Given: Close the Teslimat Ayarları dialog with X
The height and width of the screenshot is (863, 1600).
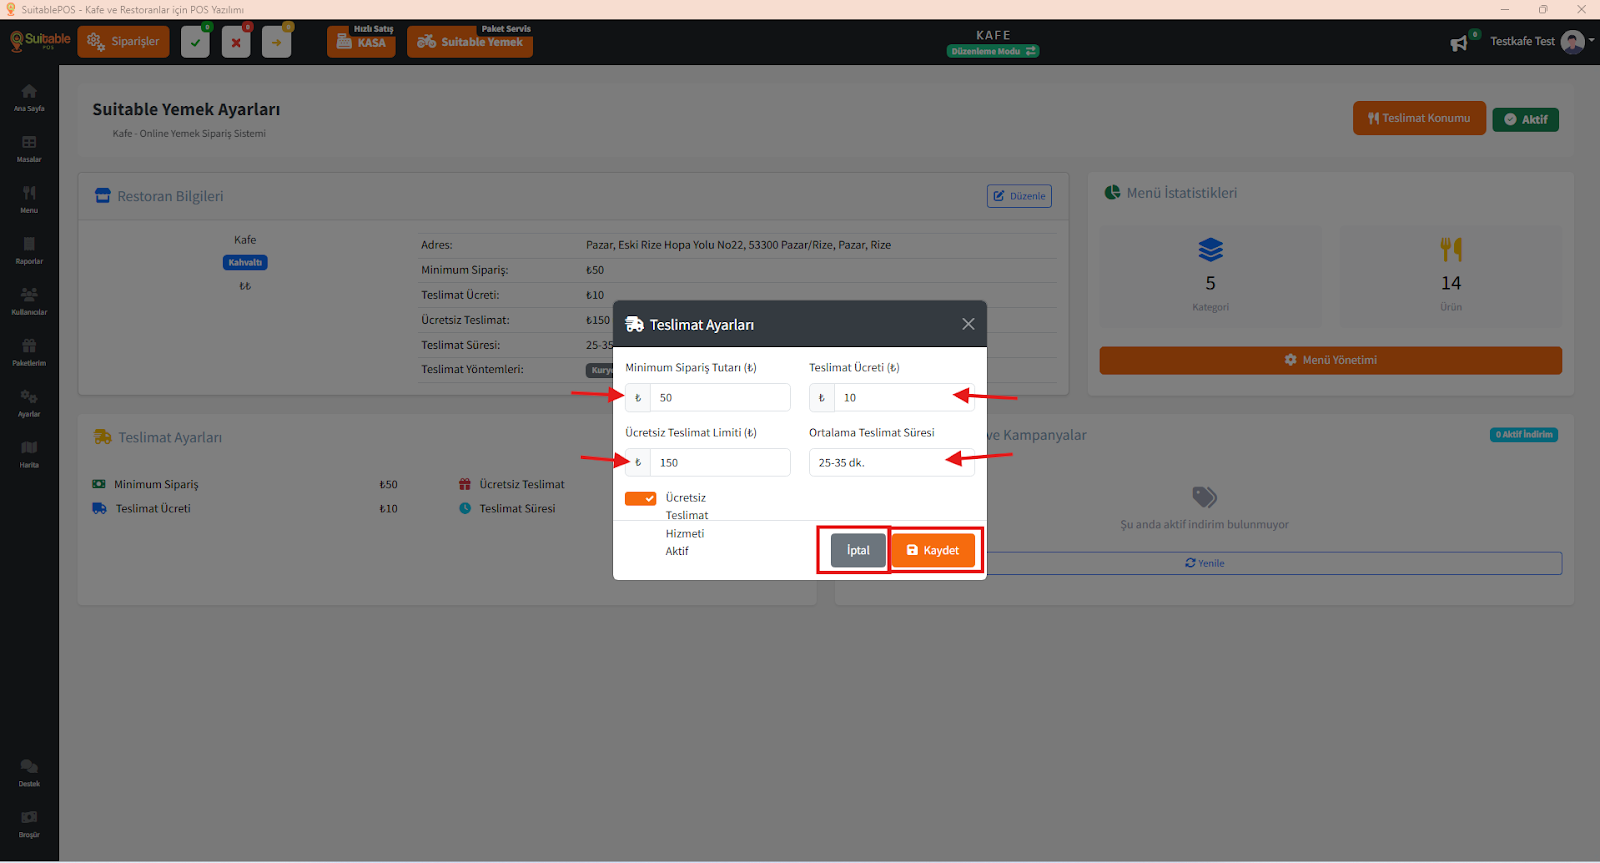Looking at the screenshot, I should [968, 324].
